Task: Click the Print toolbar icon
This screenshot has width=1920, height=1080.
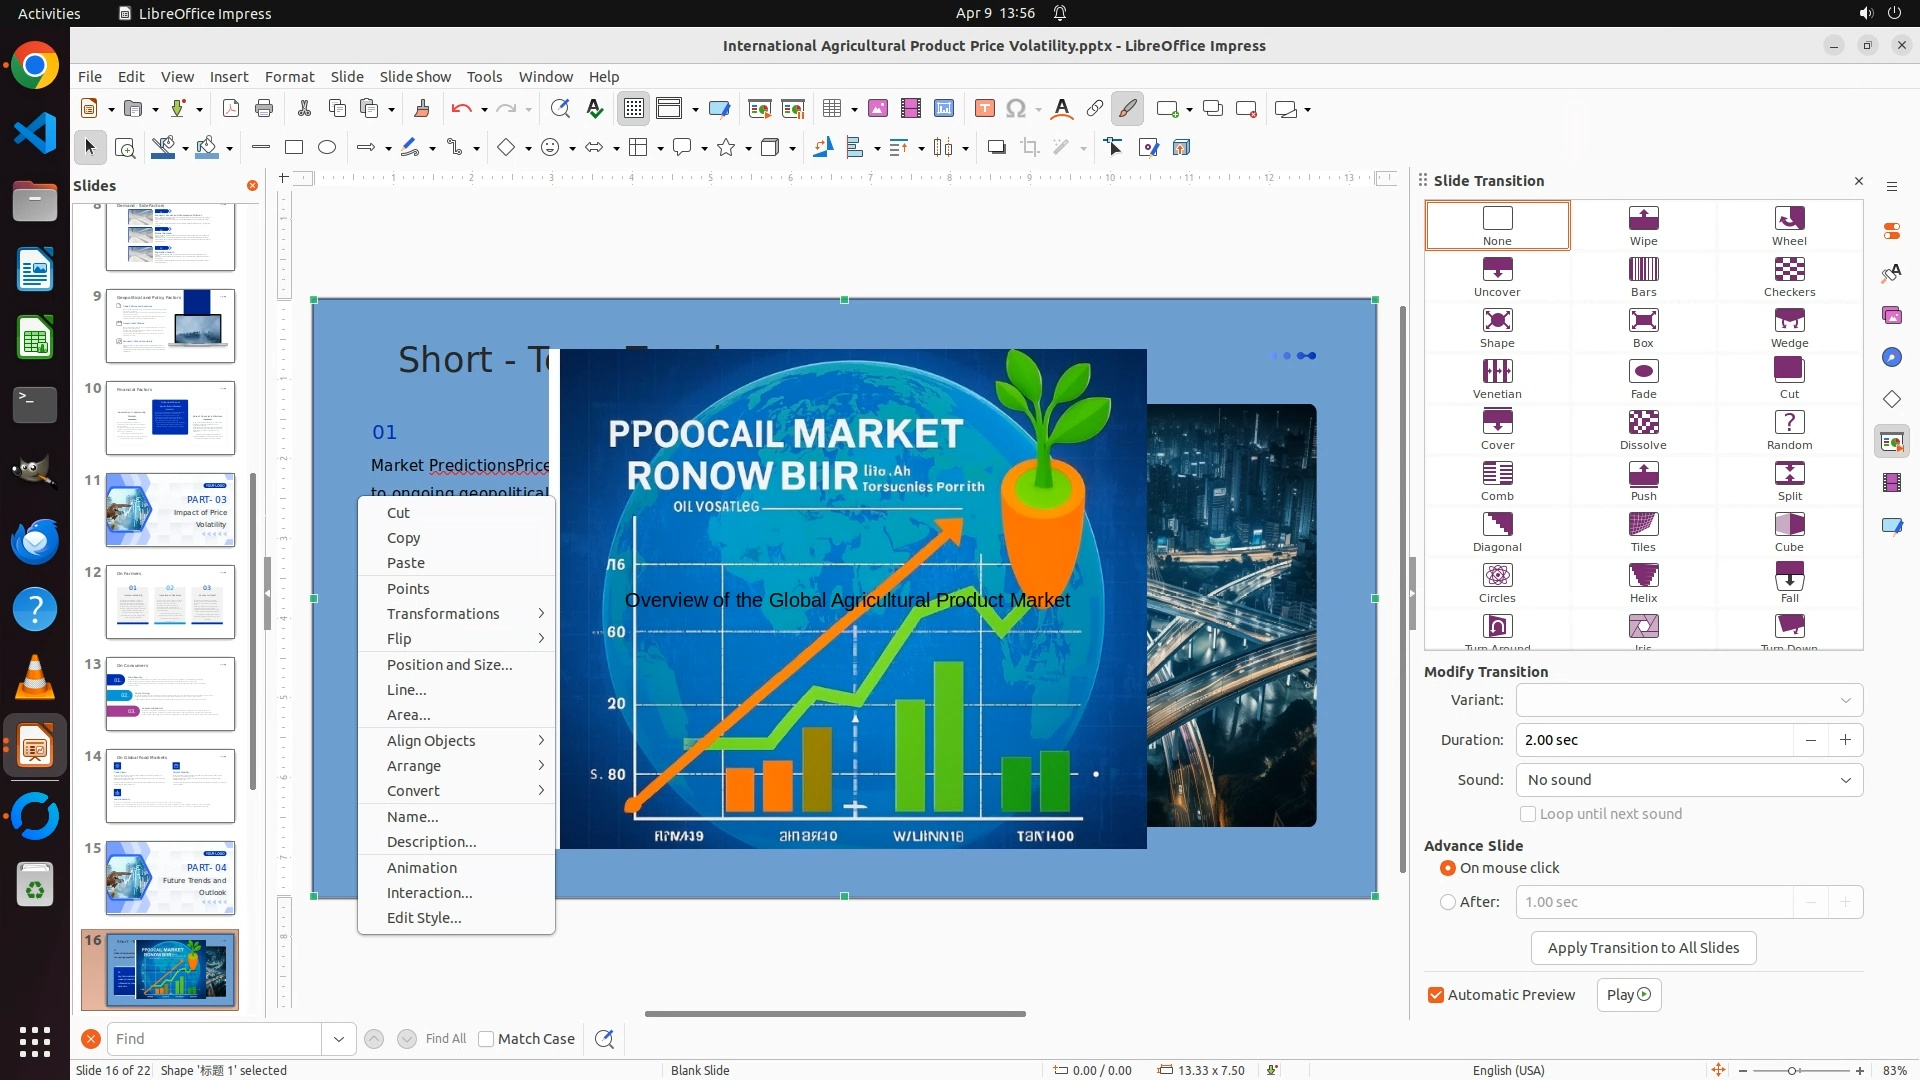Action: [x=264, y=109]
